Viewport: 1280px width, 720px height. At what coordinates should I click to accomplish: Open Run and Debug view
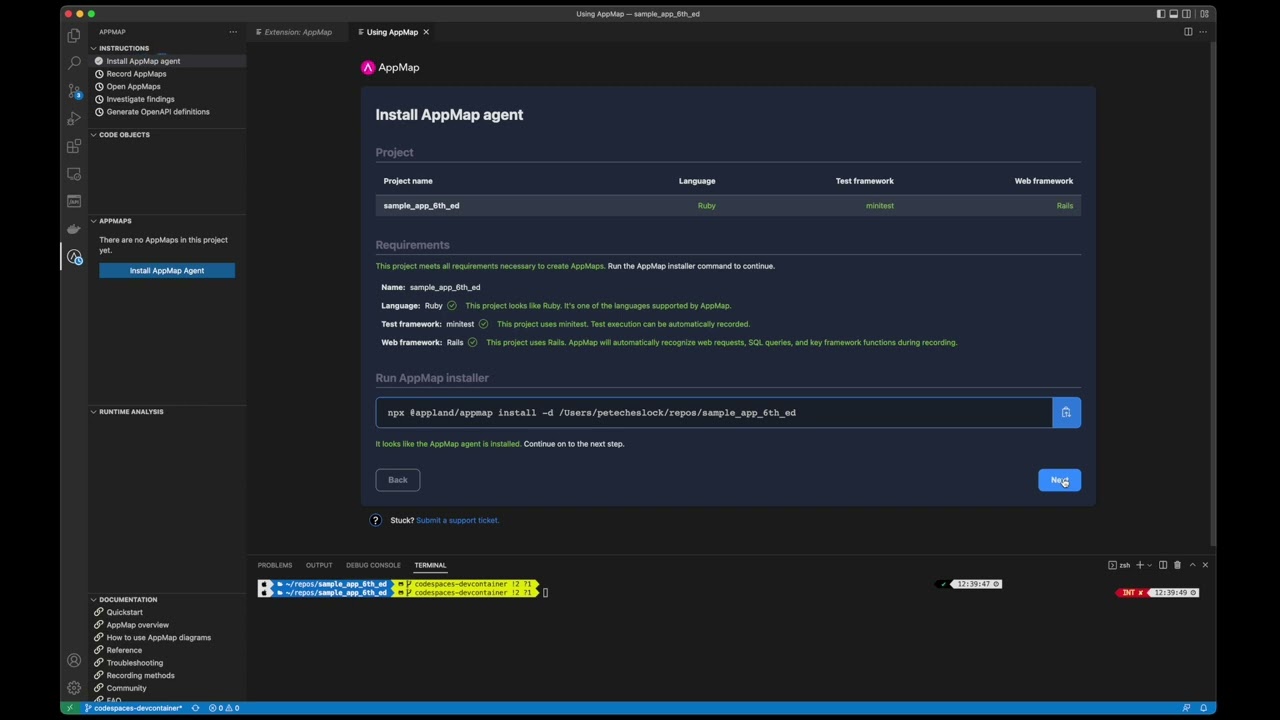[x=74, y=119]
